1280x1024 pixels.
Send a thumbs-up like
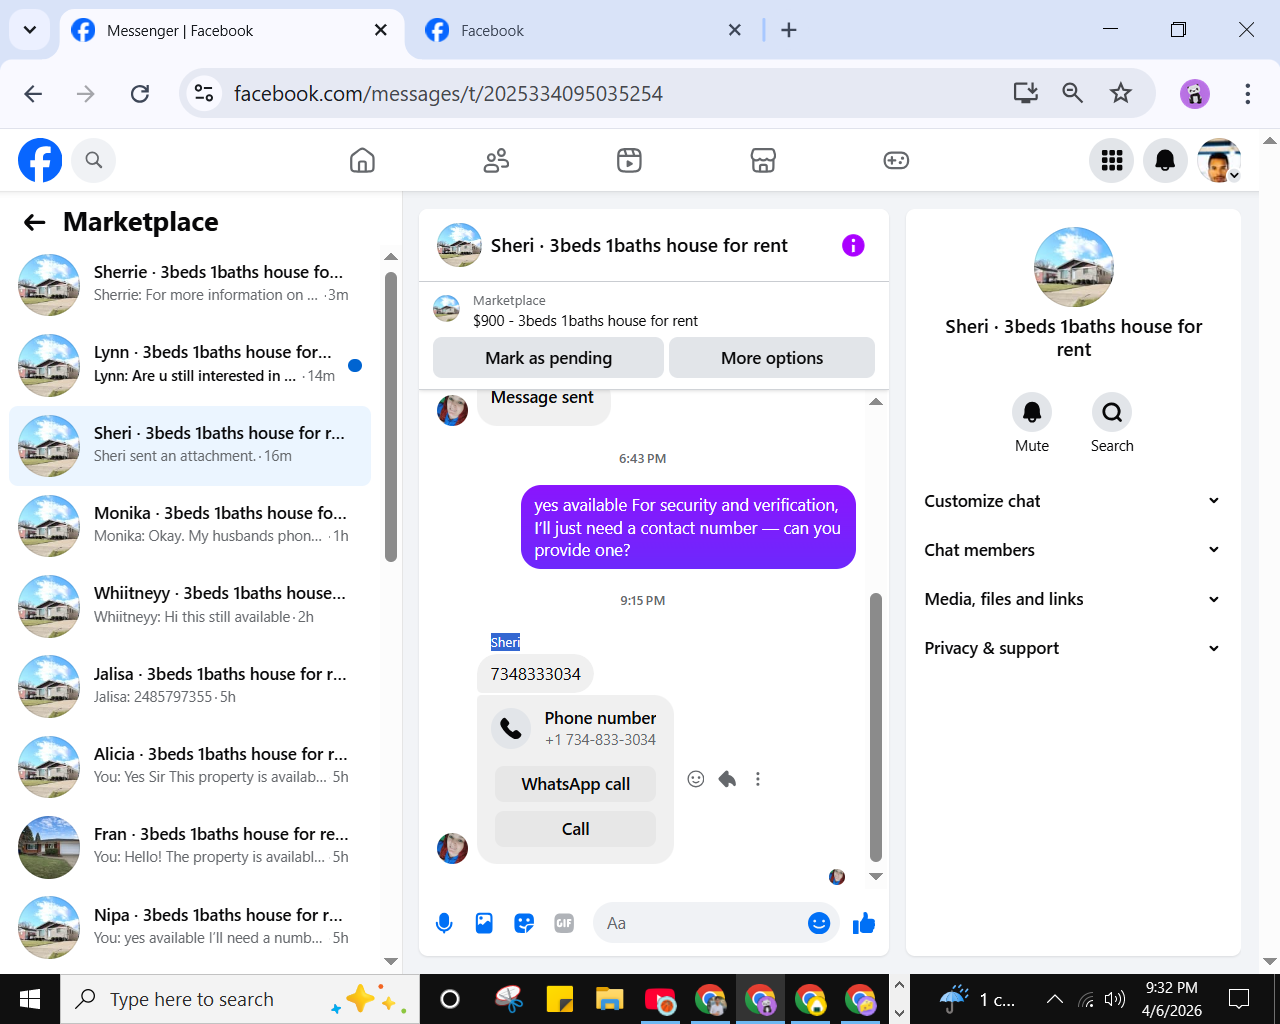pyautogui.click(x=864, y=923)
